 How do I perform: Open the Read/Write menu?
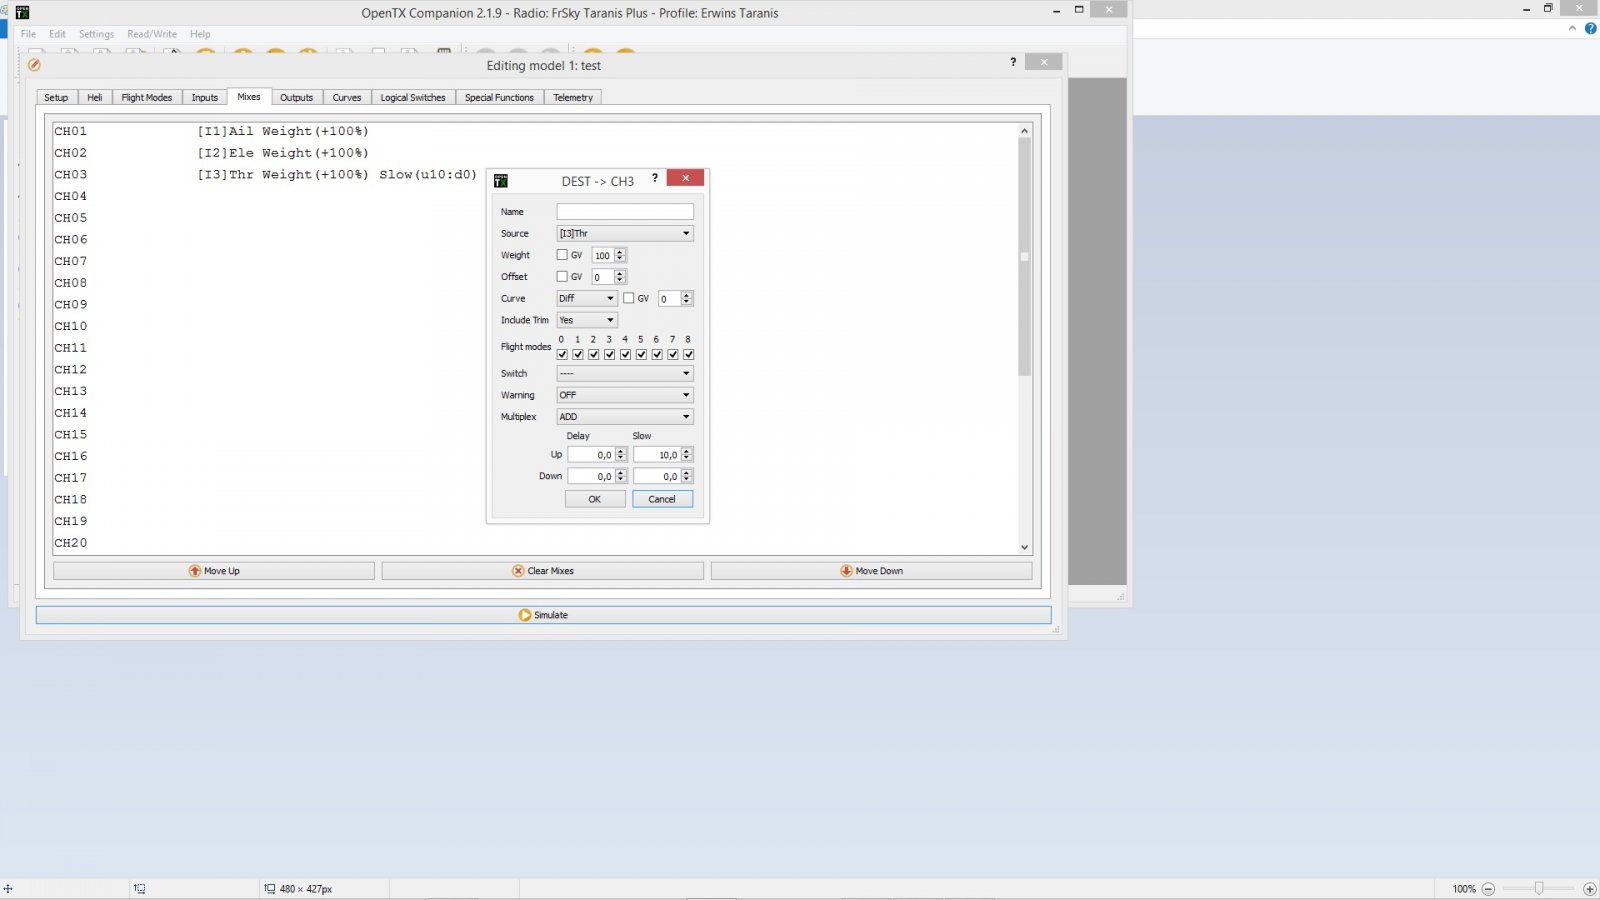(x=152, y=34)
